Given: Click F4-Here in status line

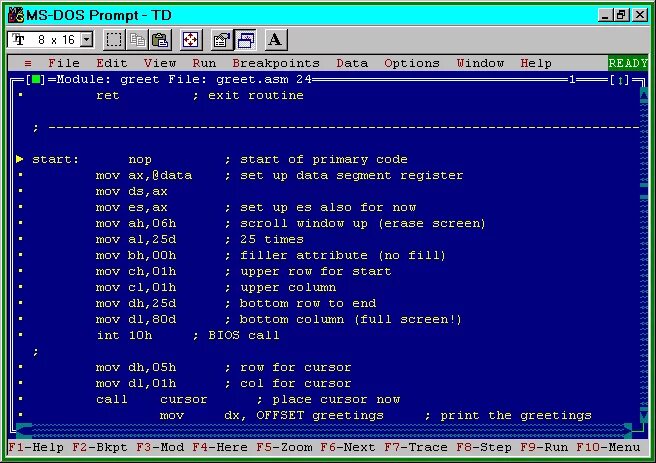Looking at the screenshot, I should tap(220, 447).
